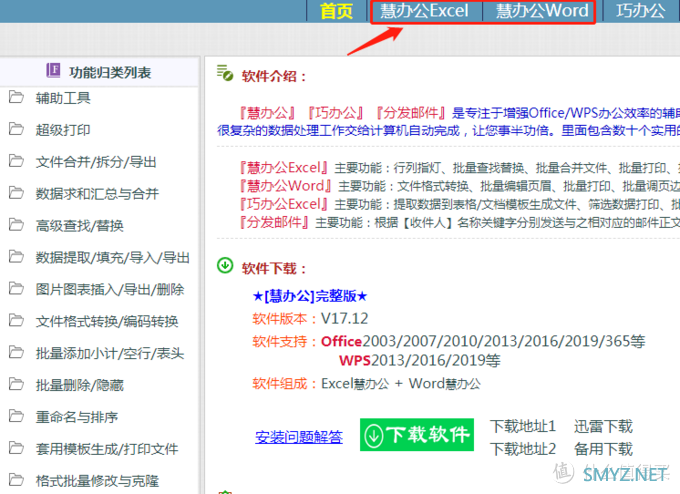Click the red『巧办公Excel』feature label

284,204
